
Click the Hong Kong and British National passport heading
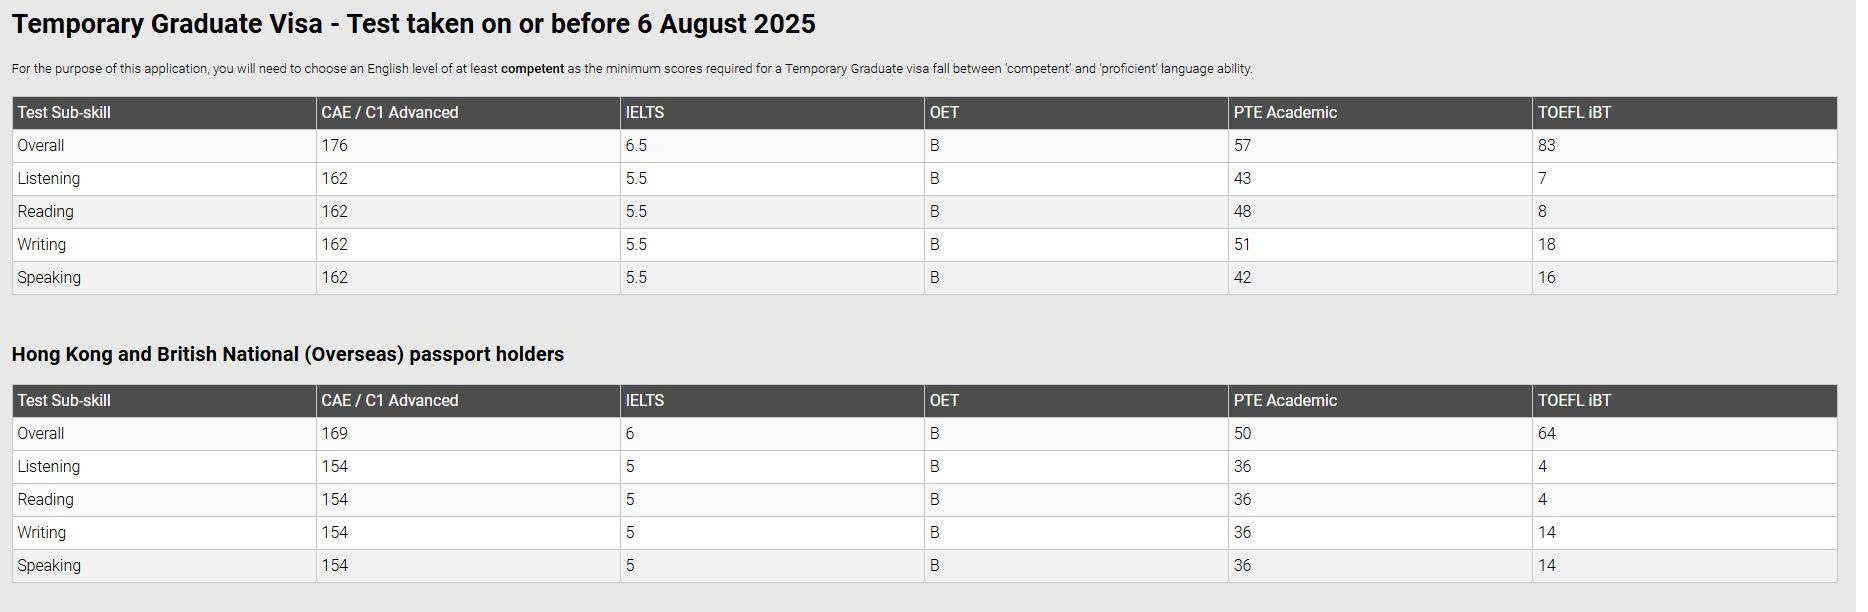[x=288, y=354]
